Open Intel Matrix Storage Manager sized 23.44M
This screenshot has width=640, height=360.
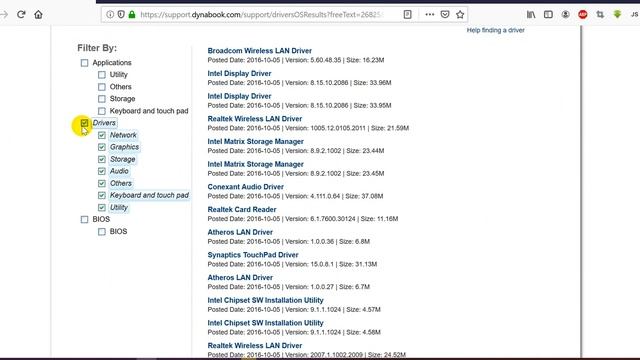(256, 141)
